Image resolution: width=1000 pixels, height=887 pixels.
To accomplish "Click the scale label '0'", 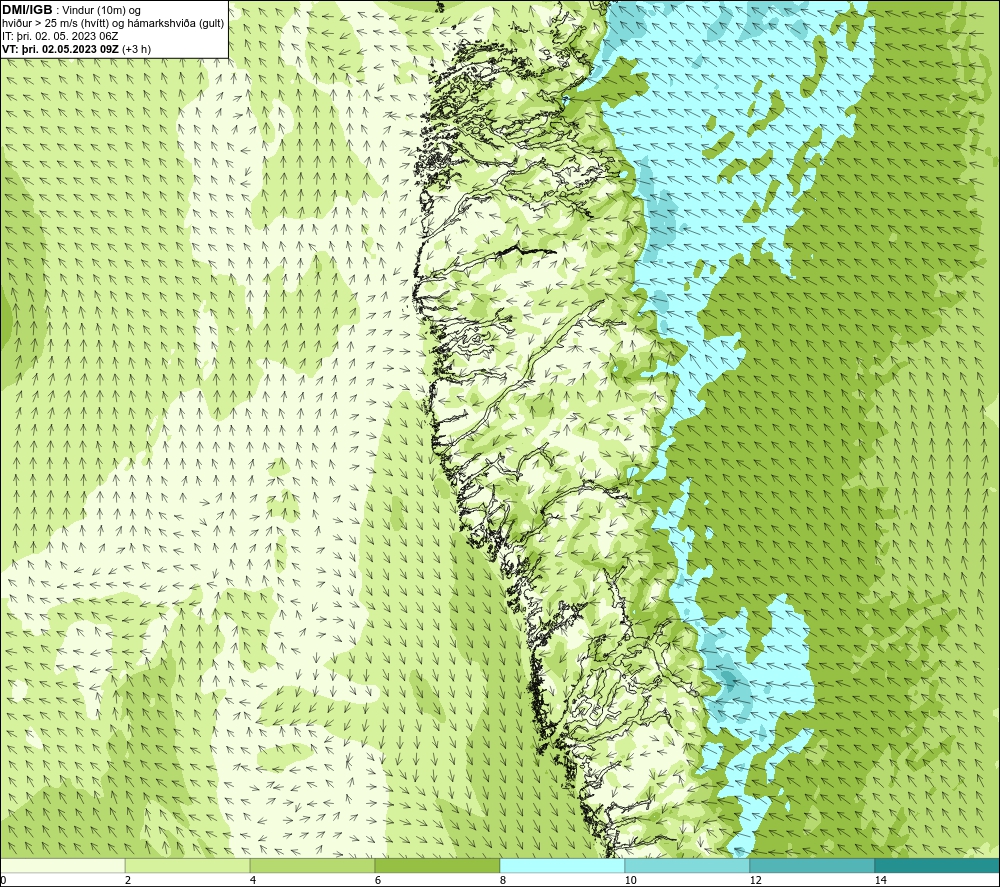I will pyautogui.click(x=3, y=880).
